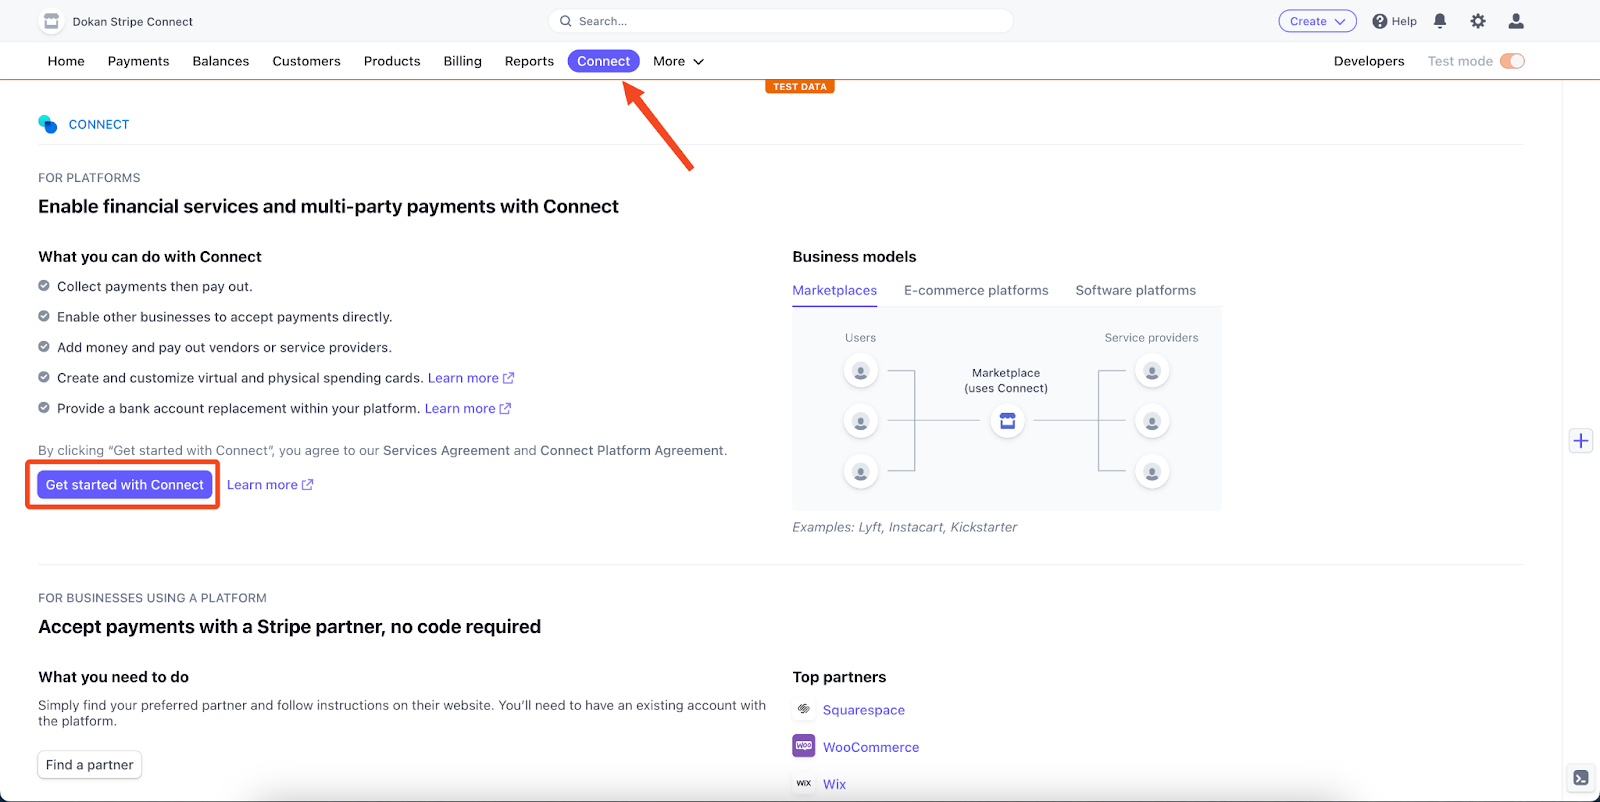The image size is (1600, 802).
Task: Click the Marketplace storefront icon in diagram
Action: point(1007,421)
